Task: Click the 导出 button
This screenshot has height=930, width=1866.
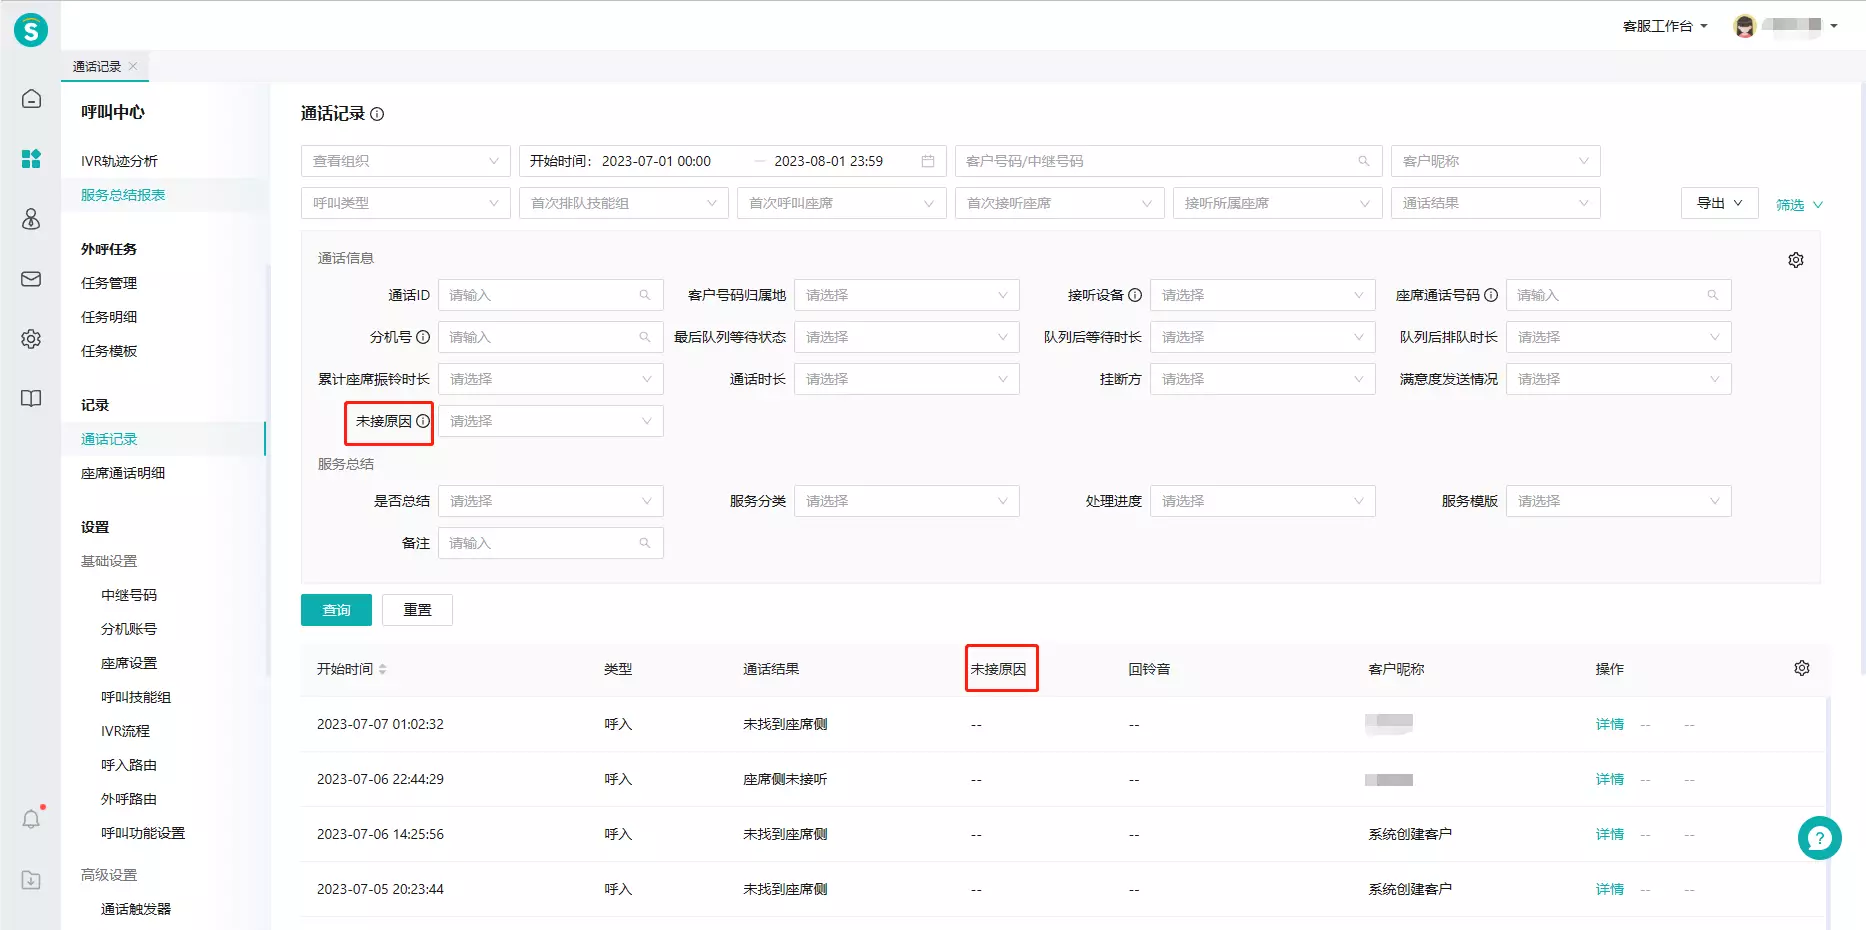Action: [1719, 203]
